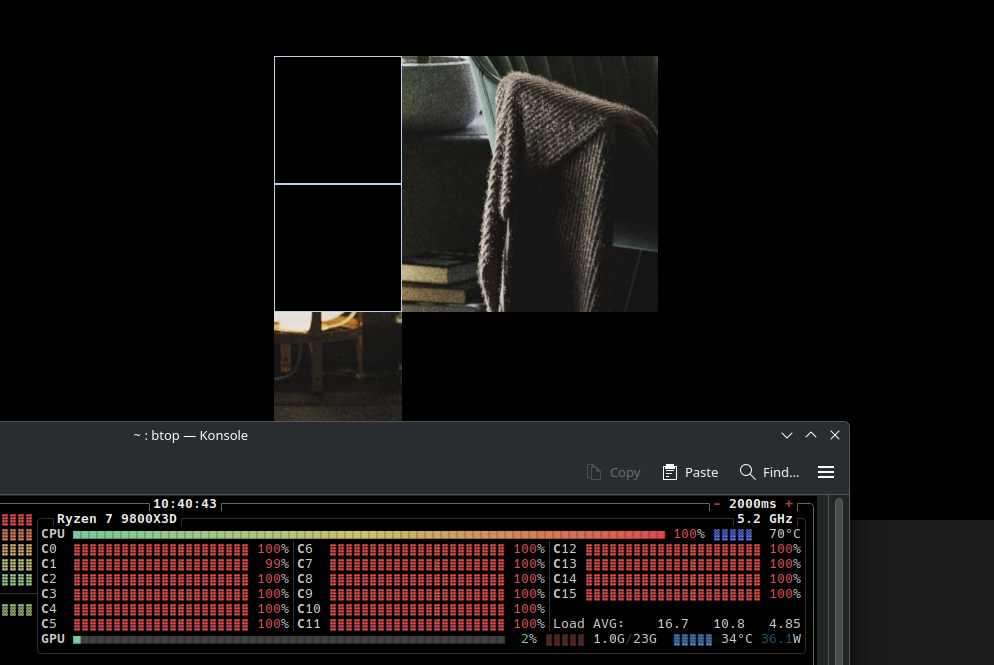Screen dimensions: 994x665
Task: Click the total CPU "100%" value
Action: (x=689, y=534)
